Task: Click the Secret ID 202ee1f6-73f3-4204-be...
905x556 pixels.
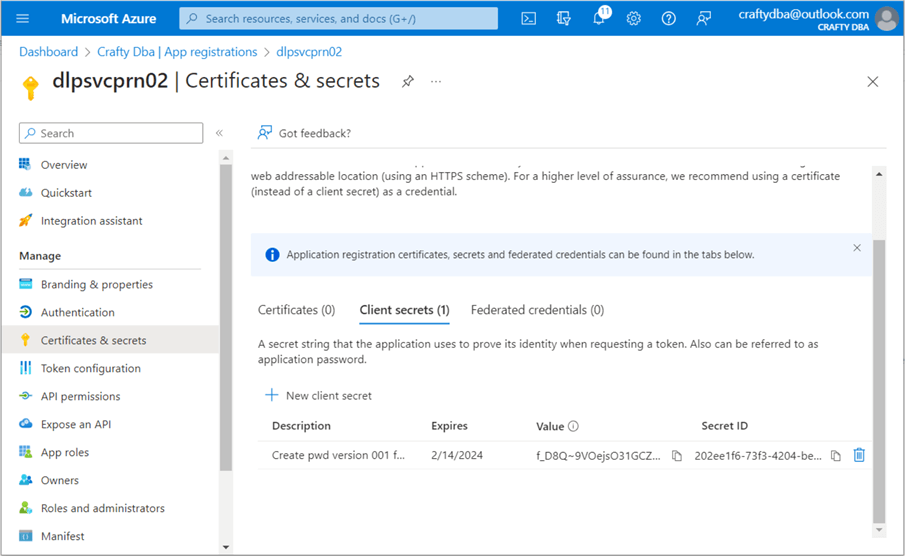Action: tap(758, 456)
